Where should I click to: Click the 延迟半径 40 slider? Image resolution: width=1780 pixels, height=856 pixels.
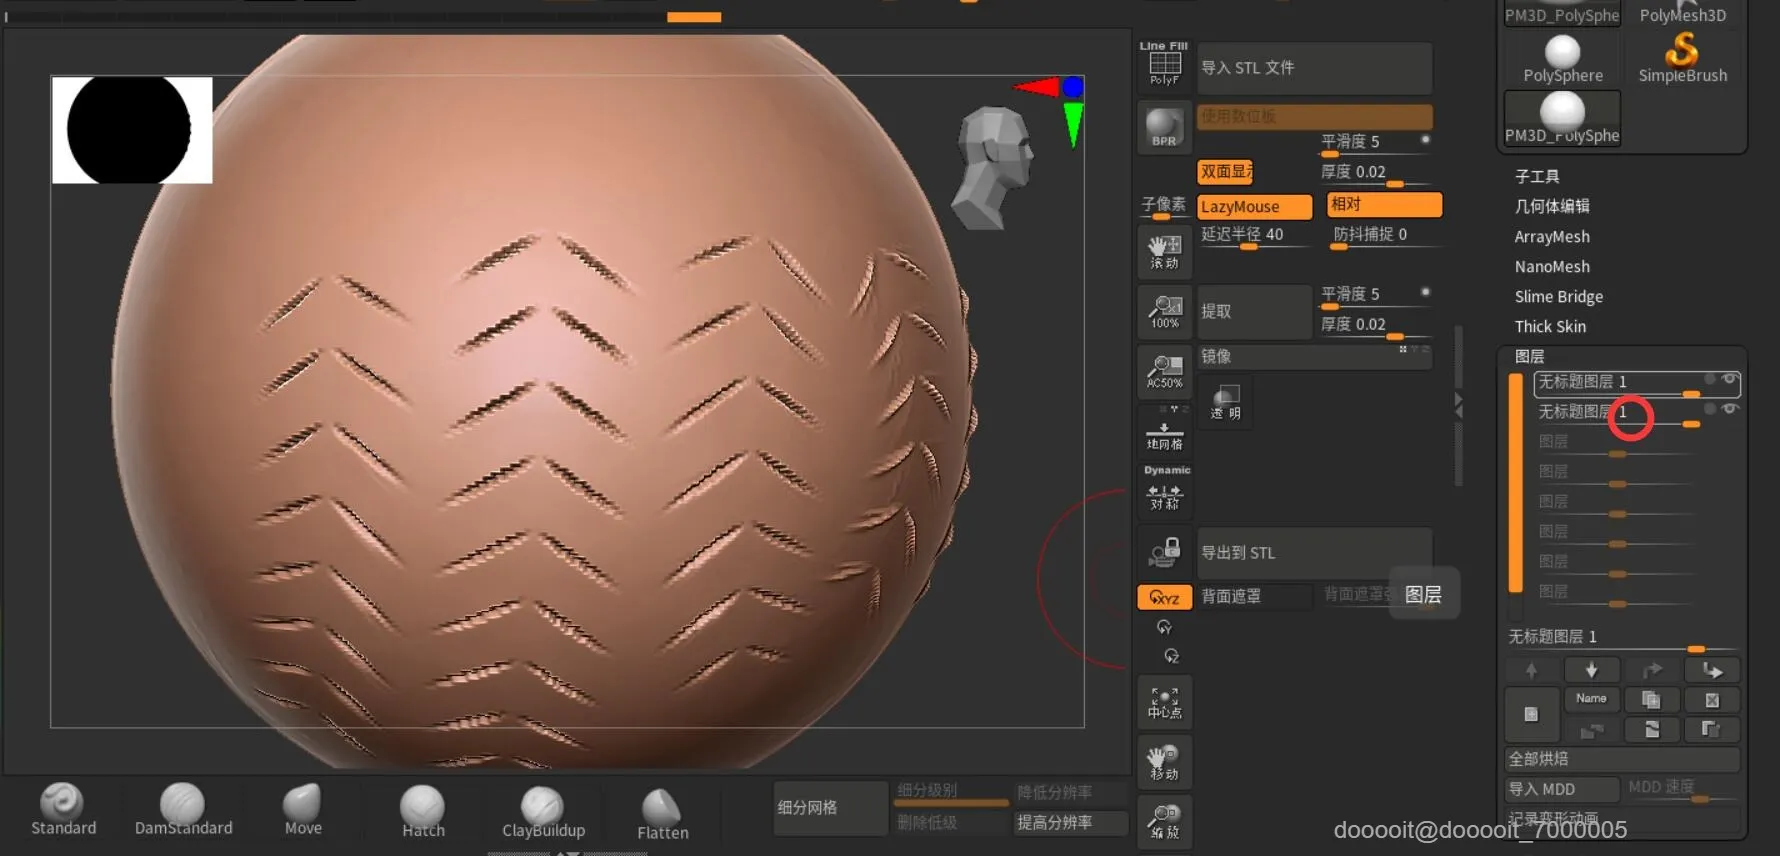(1254, 236)
